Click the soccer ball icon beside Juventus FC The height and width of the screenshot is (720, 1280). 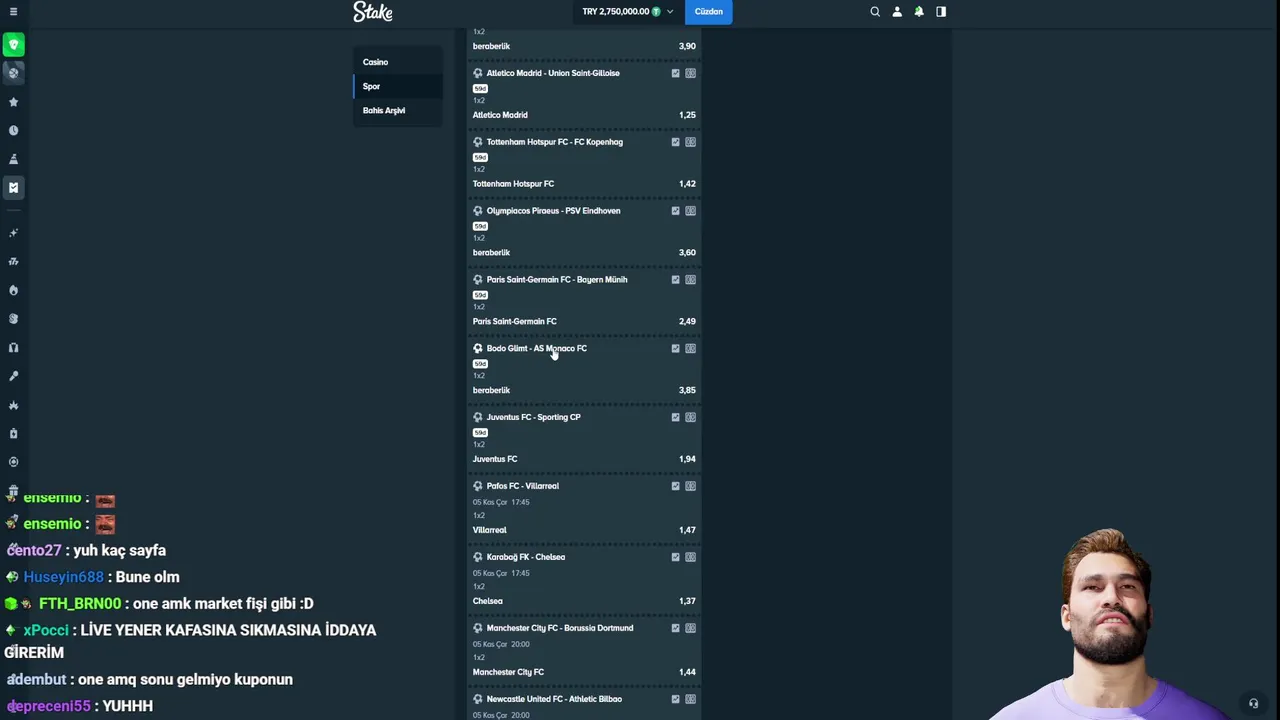(x=478, y=417)
